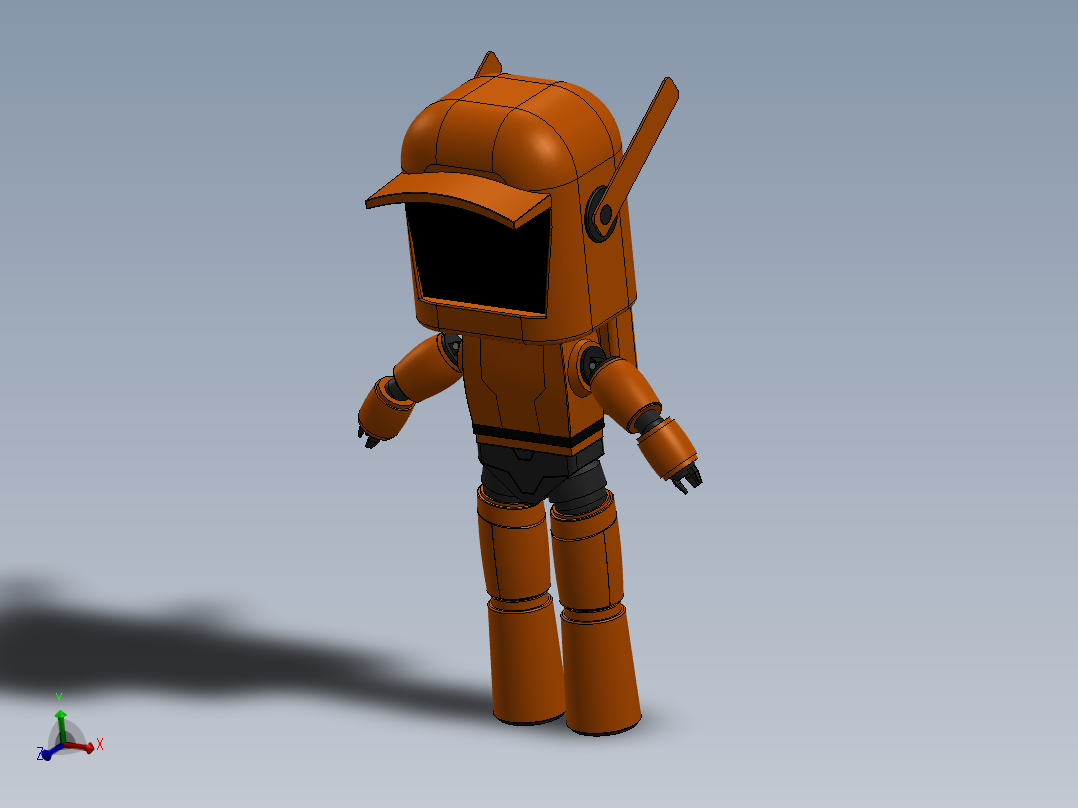The height and width of the screenshot is (808, 1078).
Task: Select the dark claw hand on the lowered arm
Action: point(689,477)
